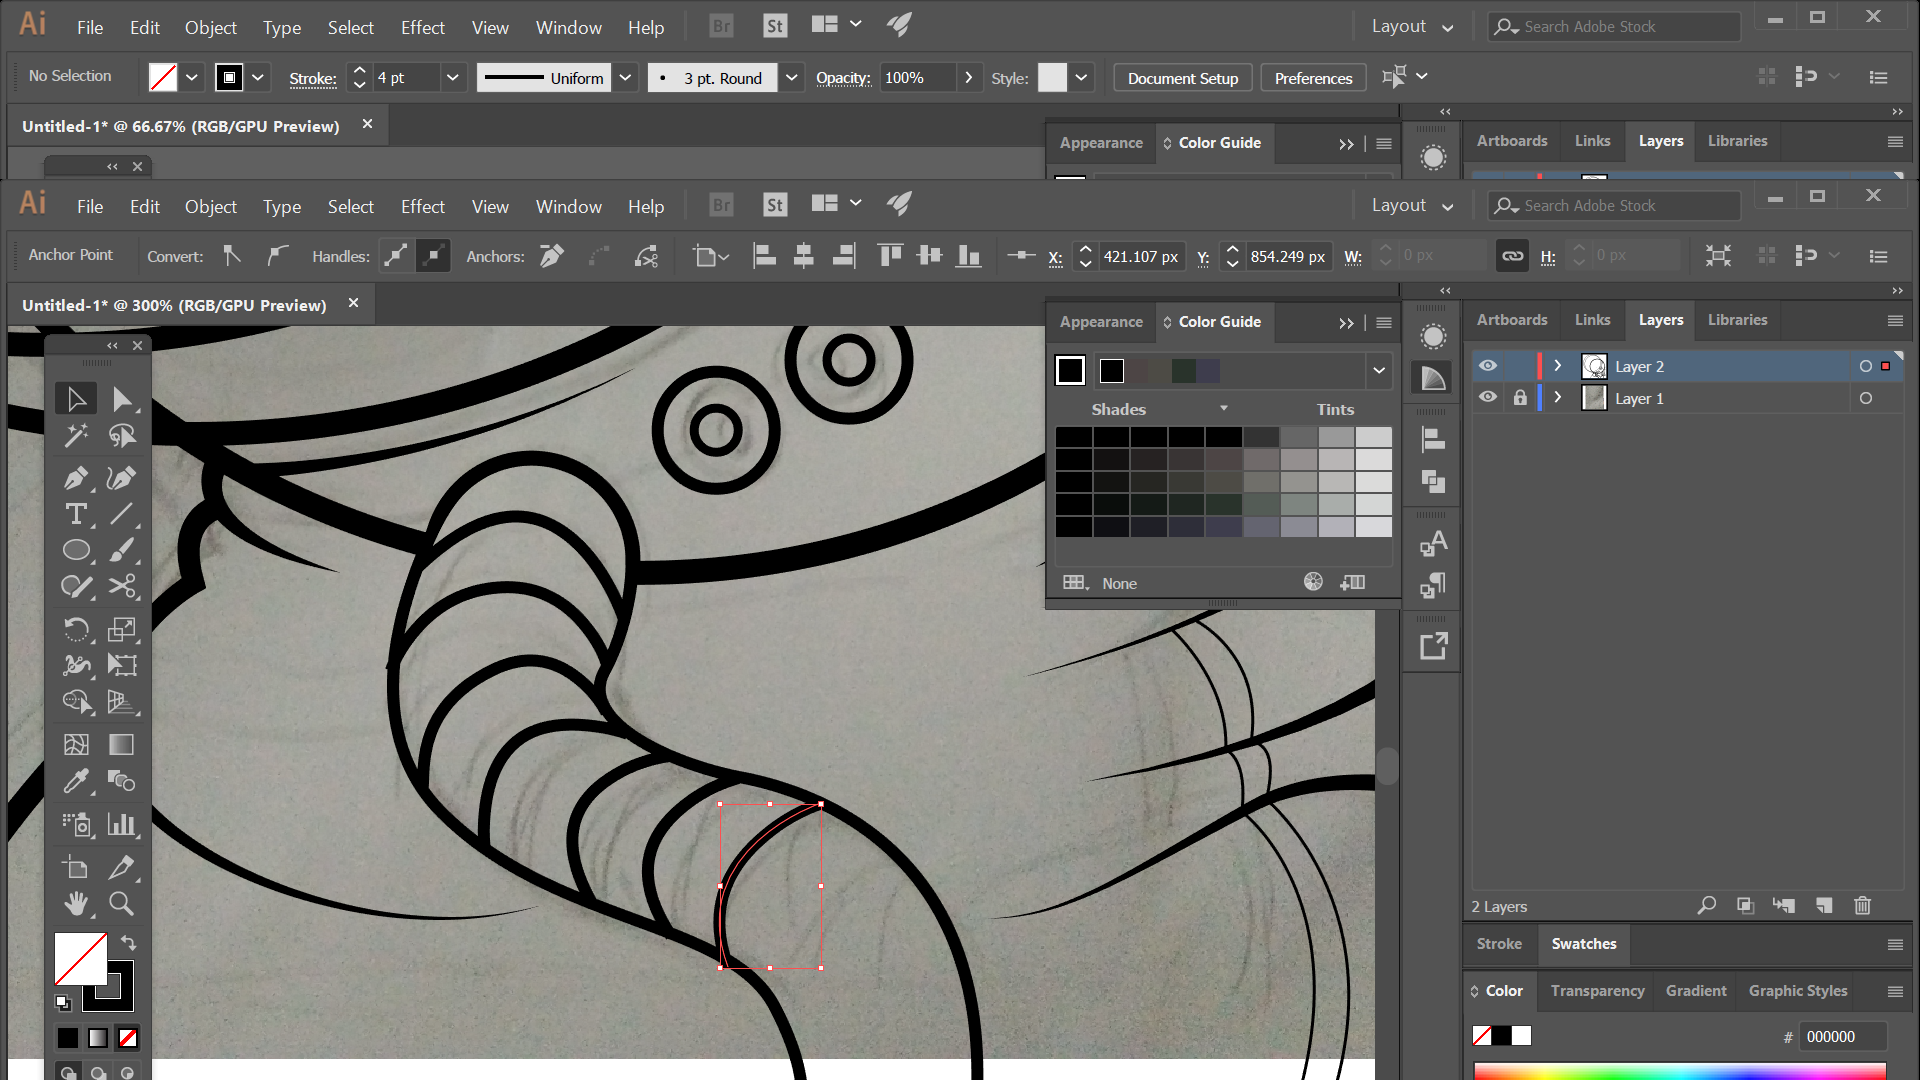1920x1080 pixels.
Task: Toggle constrain width and height link
Action: pos(1513,256)
